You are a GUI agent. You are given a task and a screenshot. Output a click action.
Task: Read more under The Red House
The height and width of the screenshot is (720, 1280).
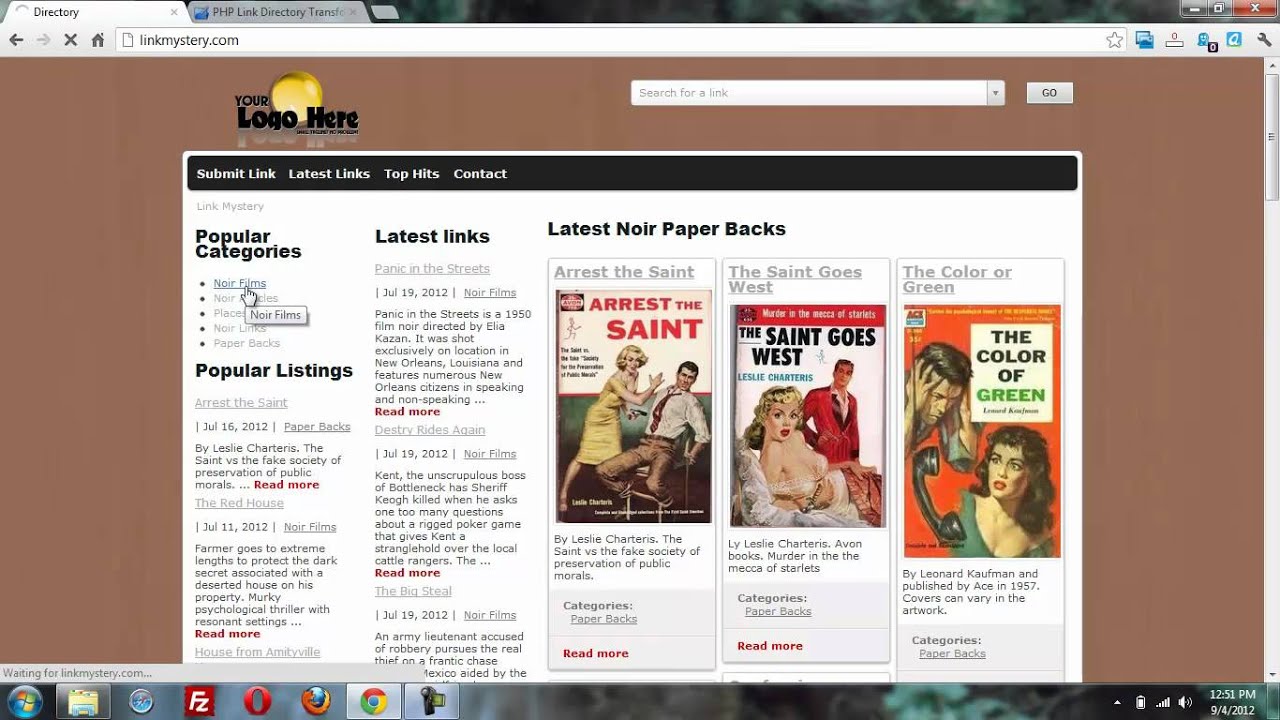[227, 634]
